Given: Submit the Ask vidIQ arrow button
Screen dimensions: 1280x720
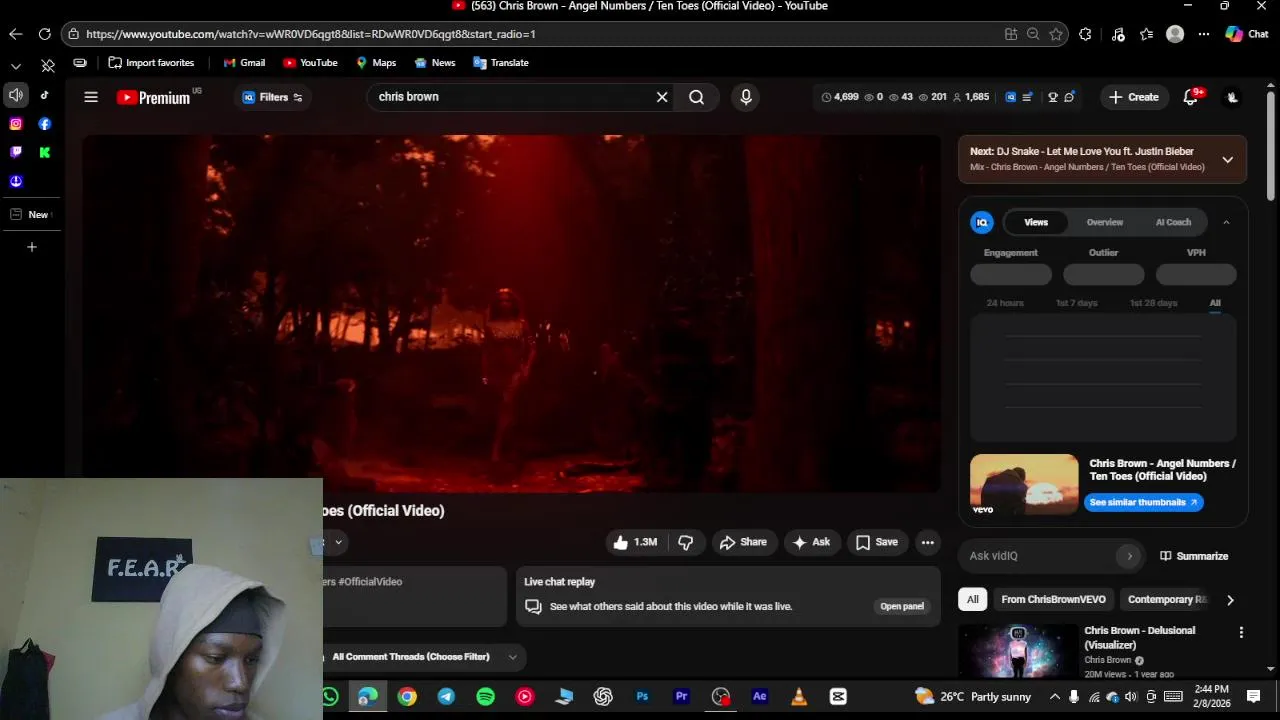Looking at the screenshot, I should click(1129, 556).
